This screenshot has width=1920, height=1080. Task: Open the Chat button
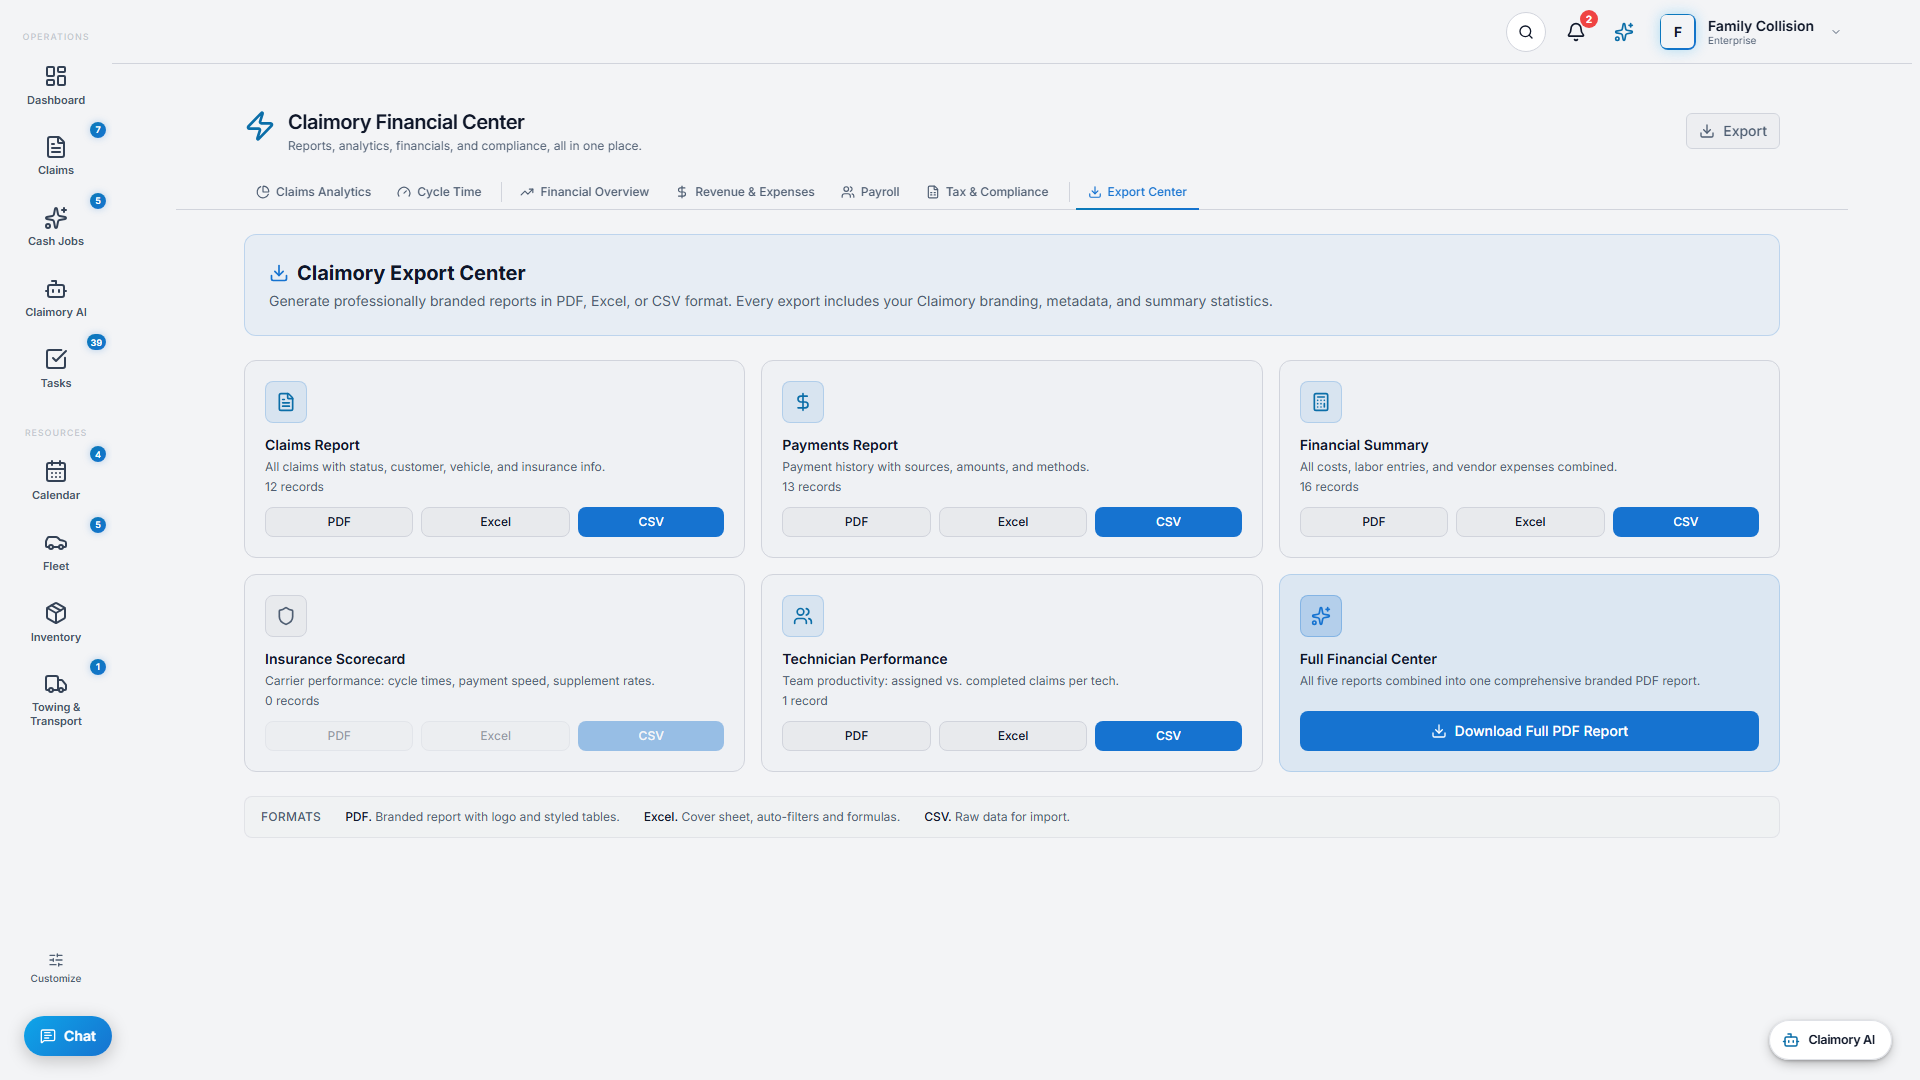[68, 1036]
